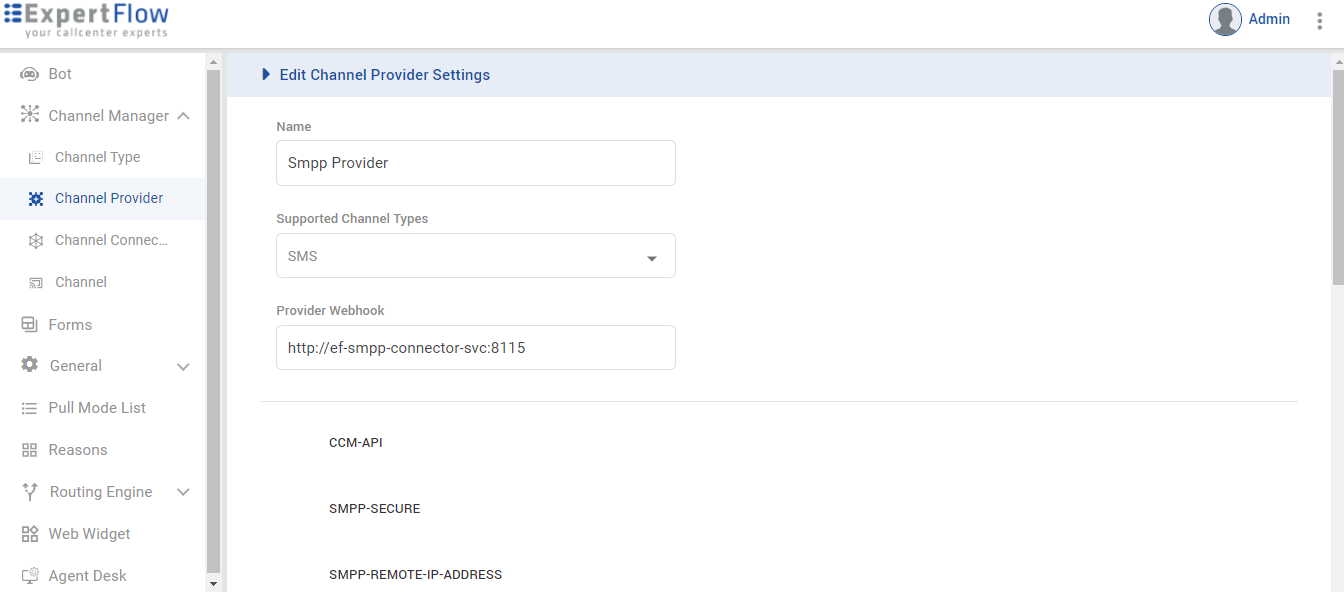Expand the Routing Engine section

[x=183, y=491]
